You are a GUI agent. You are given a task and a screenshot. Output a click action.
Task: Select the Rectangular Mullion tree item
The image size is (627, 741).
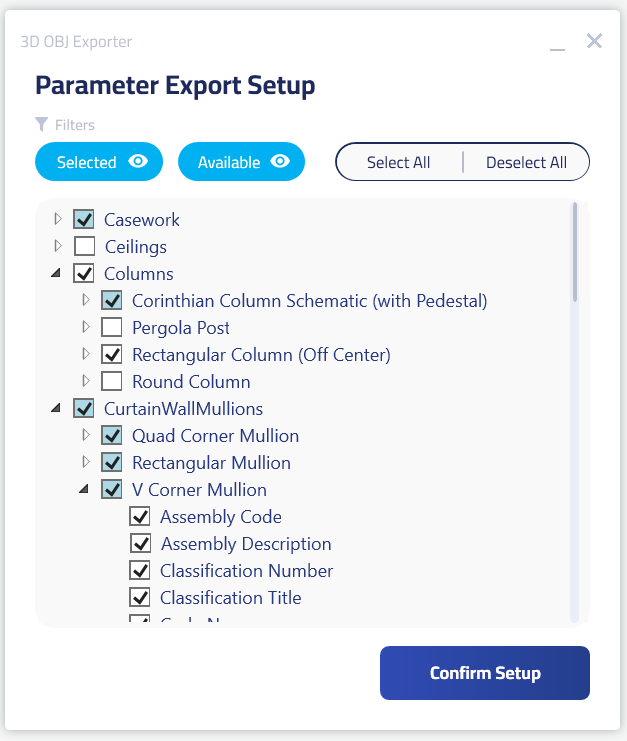click(x=211, y=463)
